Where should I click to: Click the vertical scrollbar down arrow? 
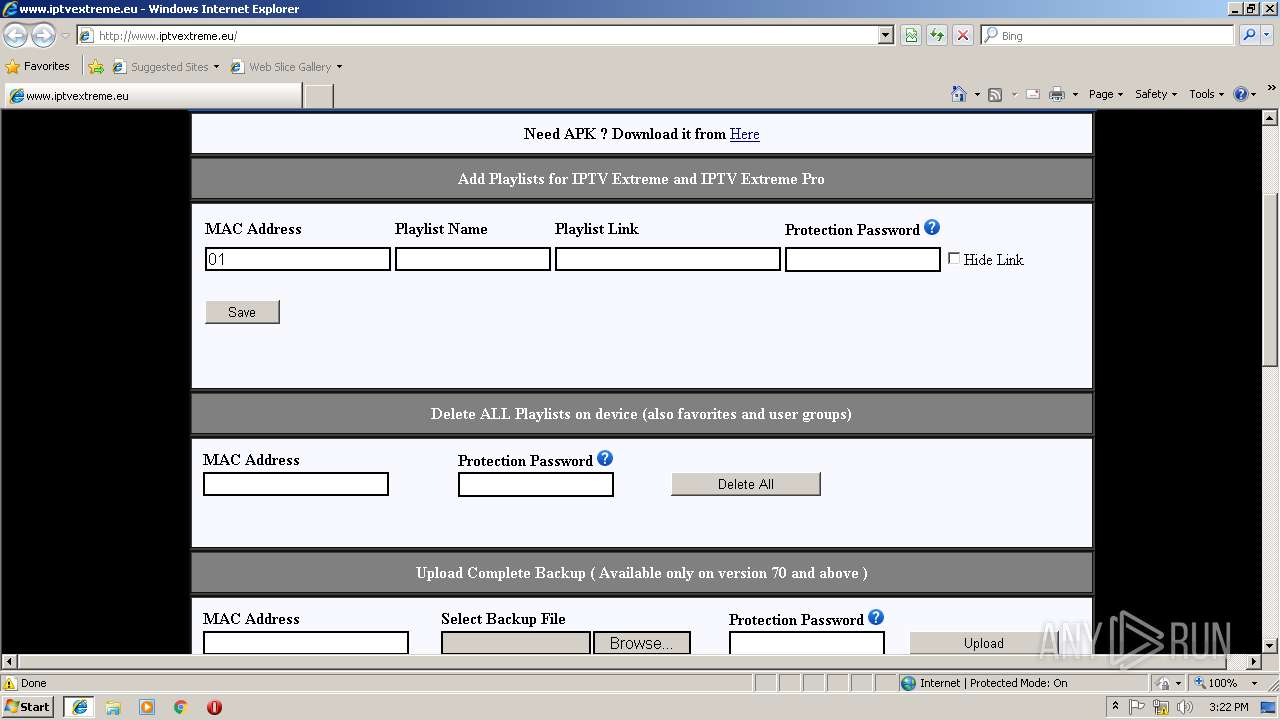tap(1270, 646)
